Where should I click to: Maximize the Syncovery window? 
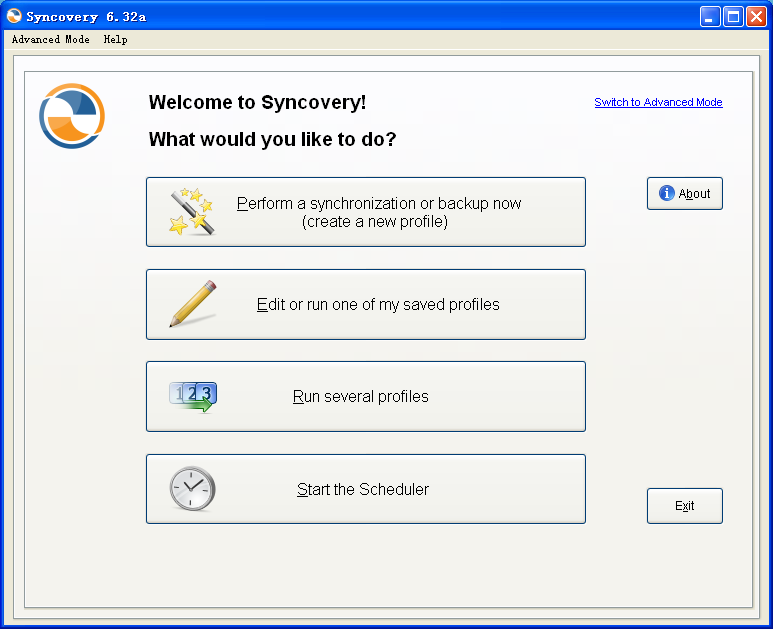tap(733, 17)
